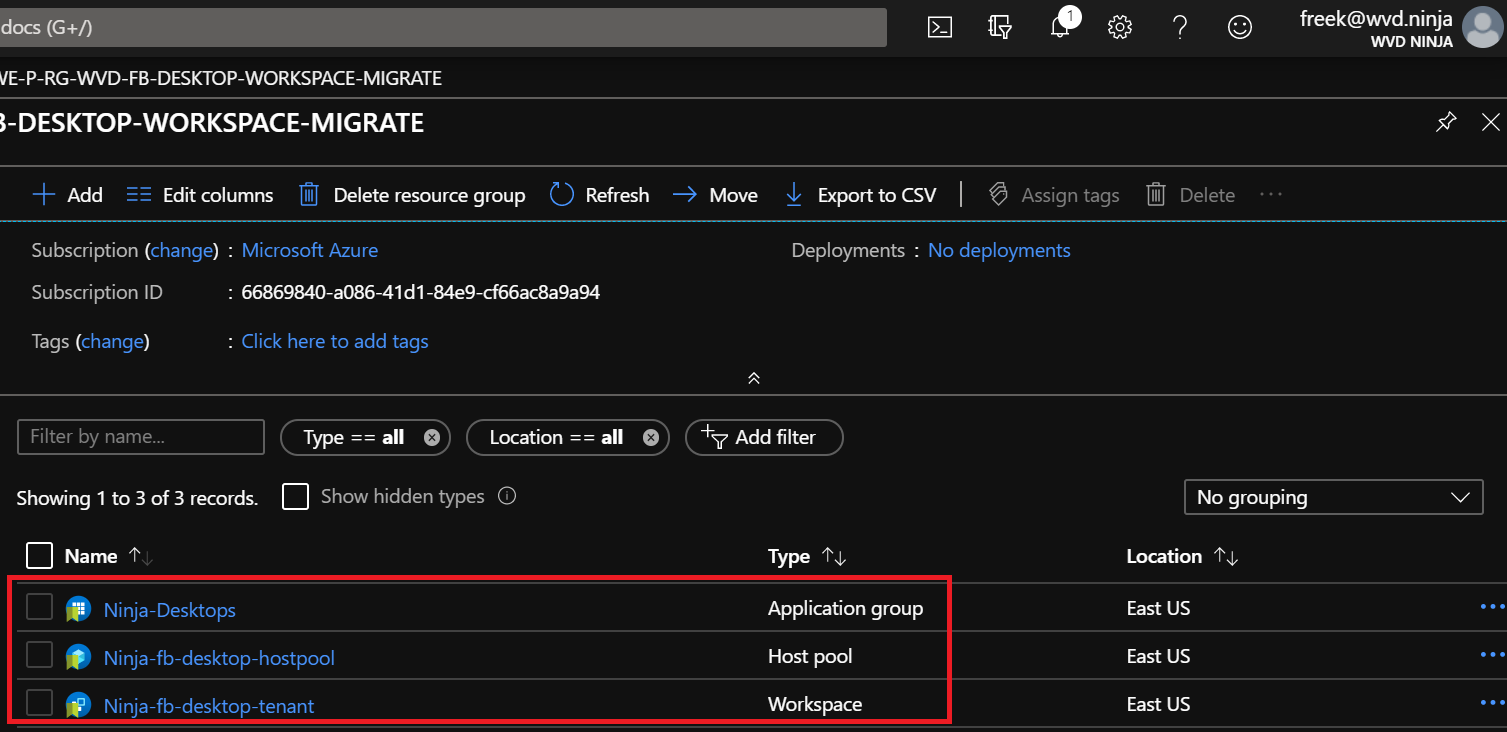Open the Cloud Shell icon
This screenshot has width=1507, height=732.
(x=940, y=27)
